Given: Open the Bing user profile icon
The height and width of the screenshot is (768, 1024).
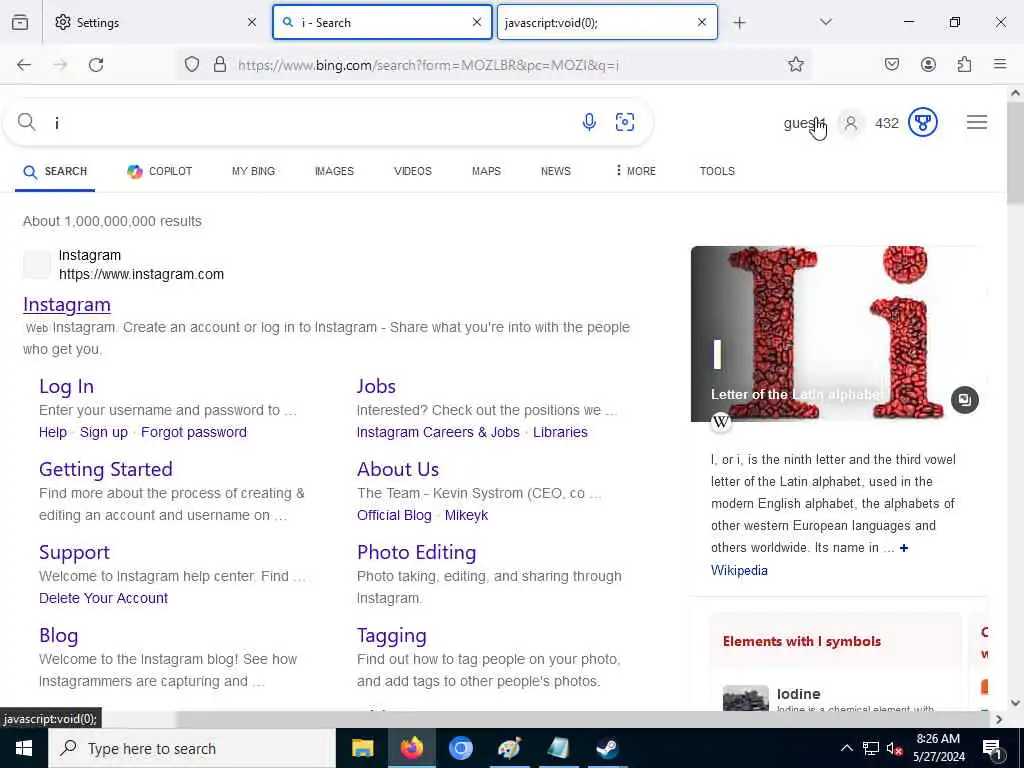Looking at the screenshot, I should (850, 123).
